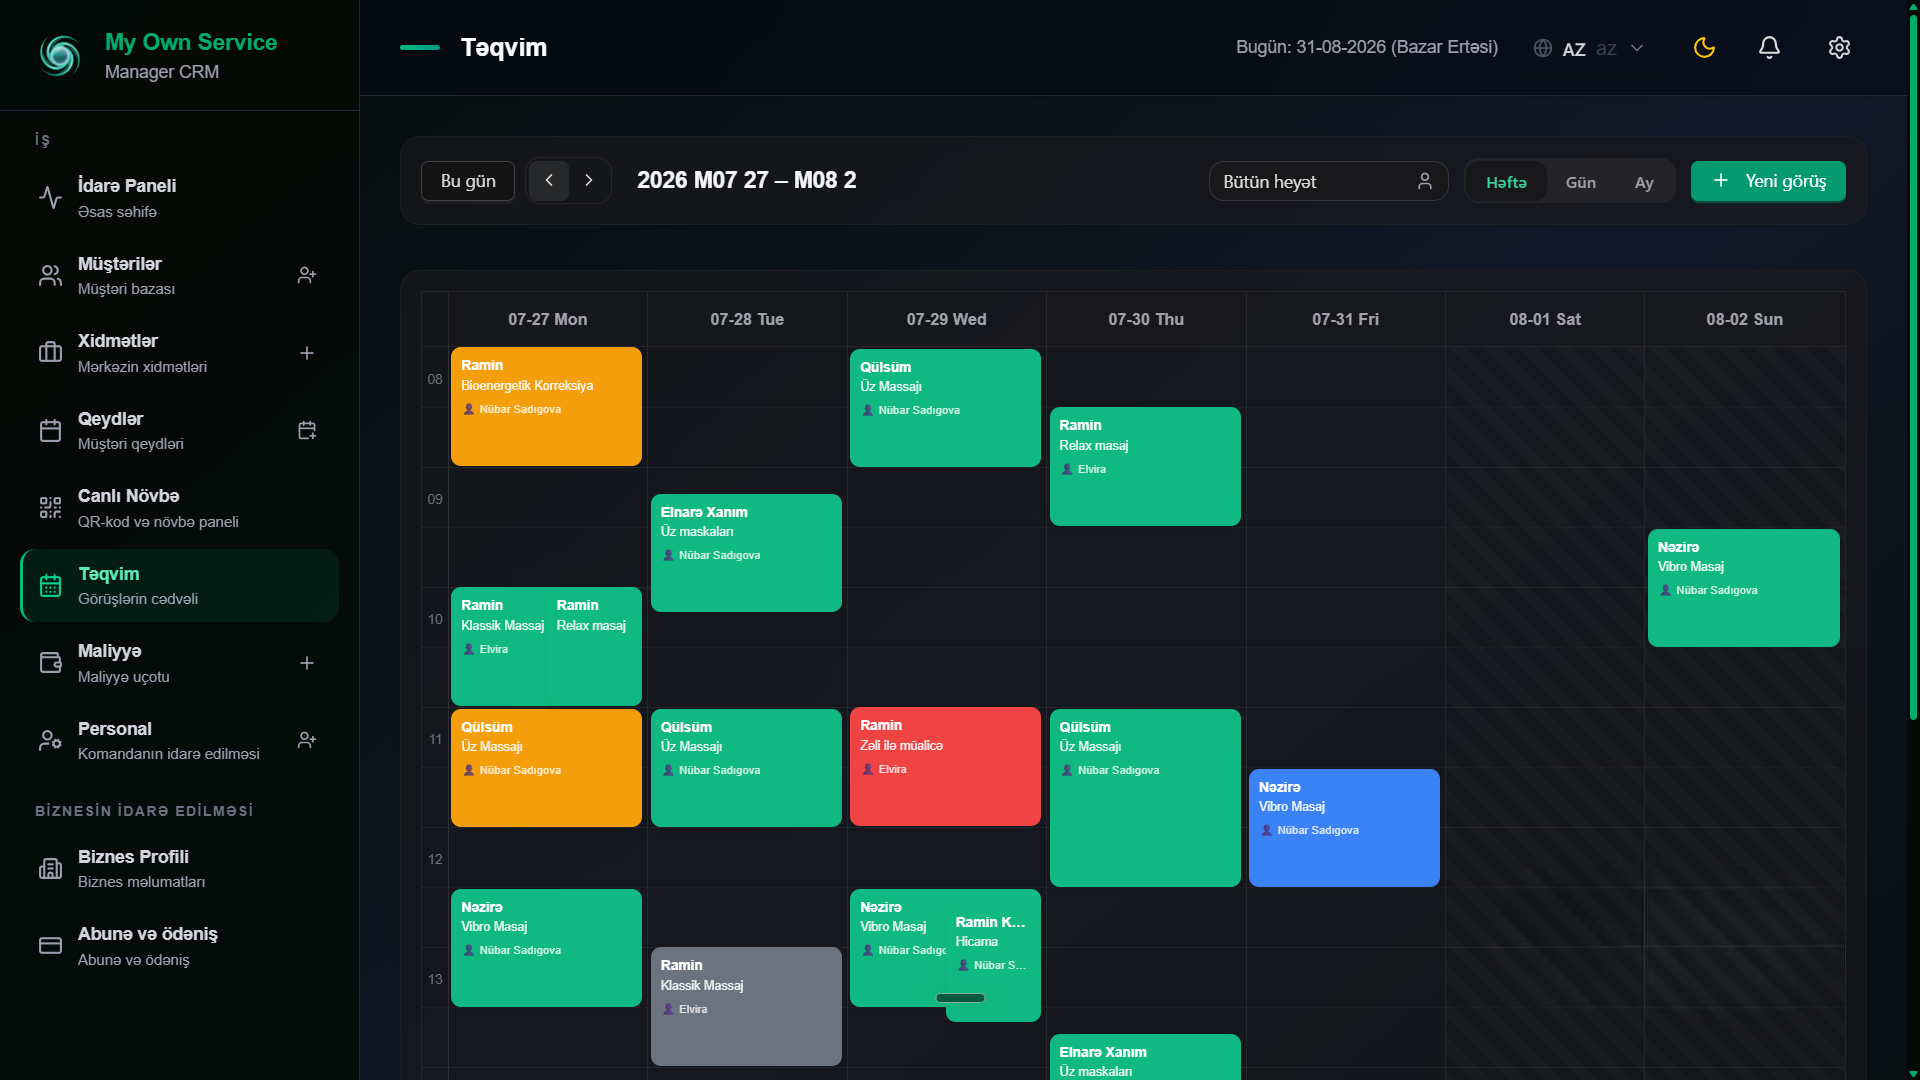Image resolution: width=1920 pixels, height=1080 pixels.
Task: Click the globe language icon
Action: click(x=1543, y=48)
